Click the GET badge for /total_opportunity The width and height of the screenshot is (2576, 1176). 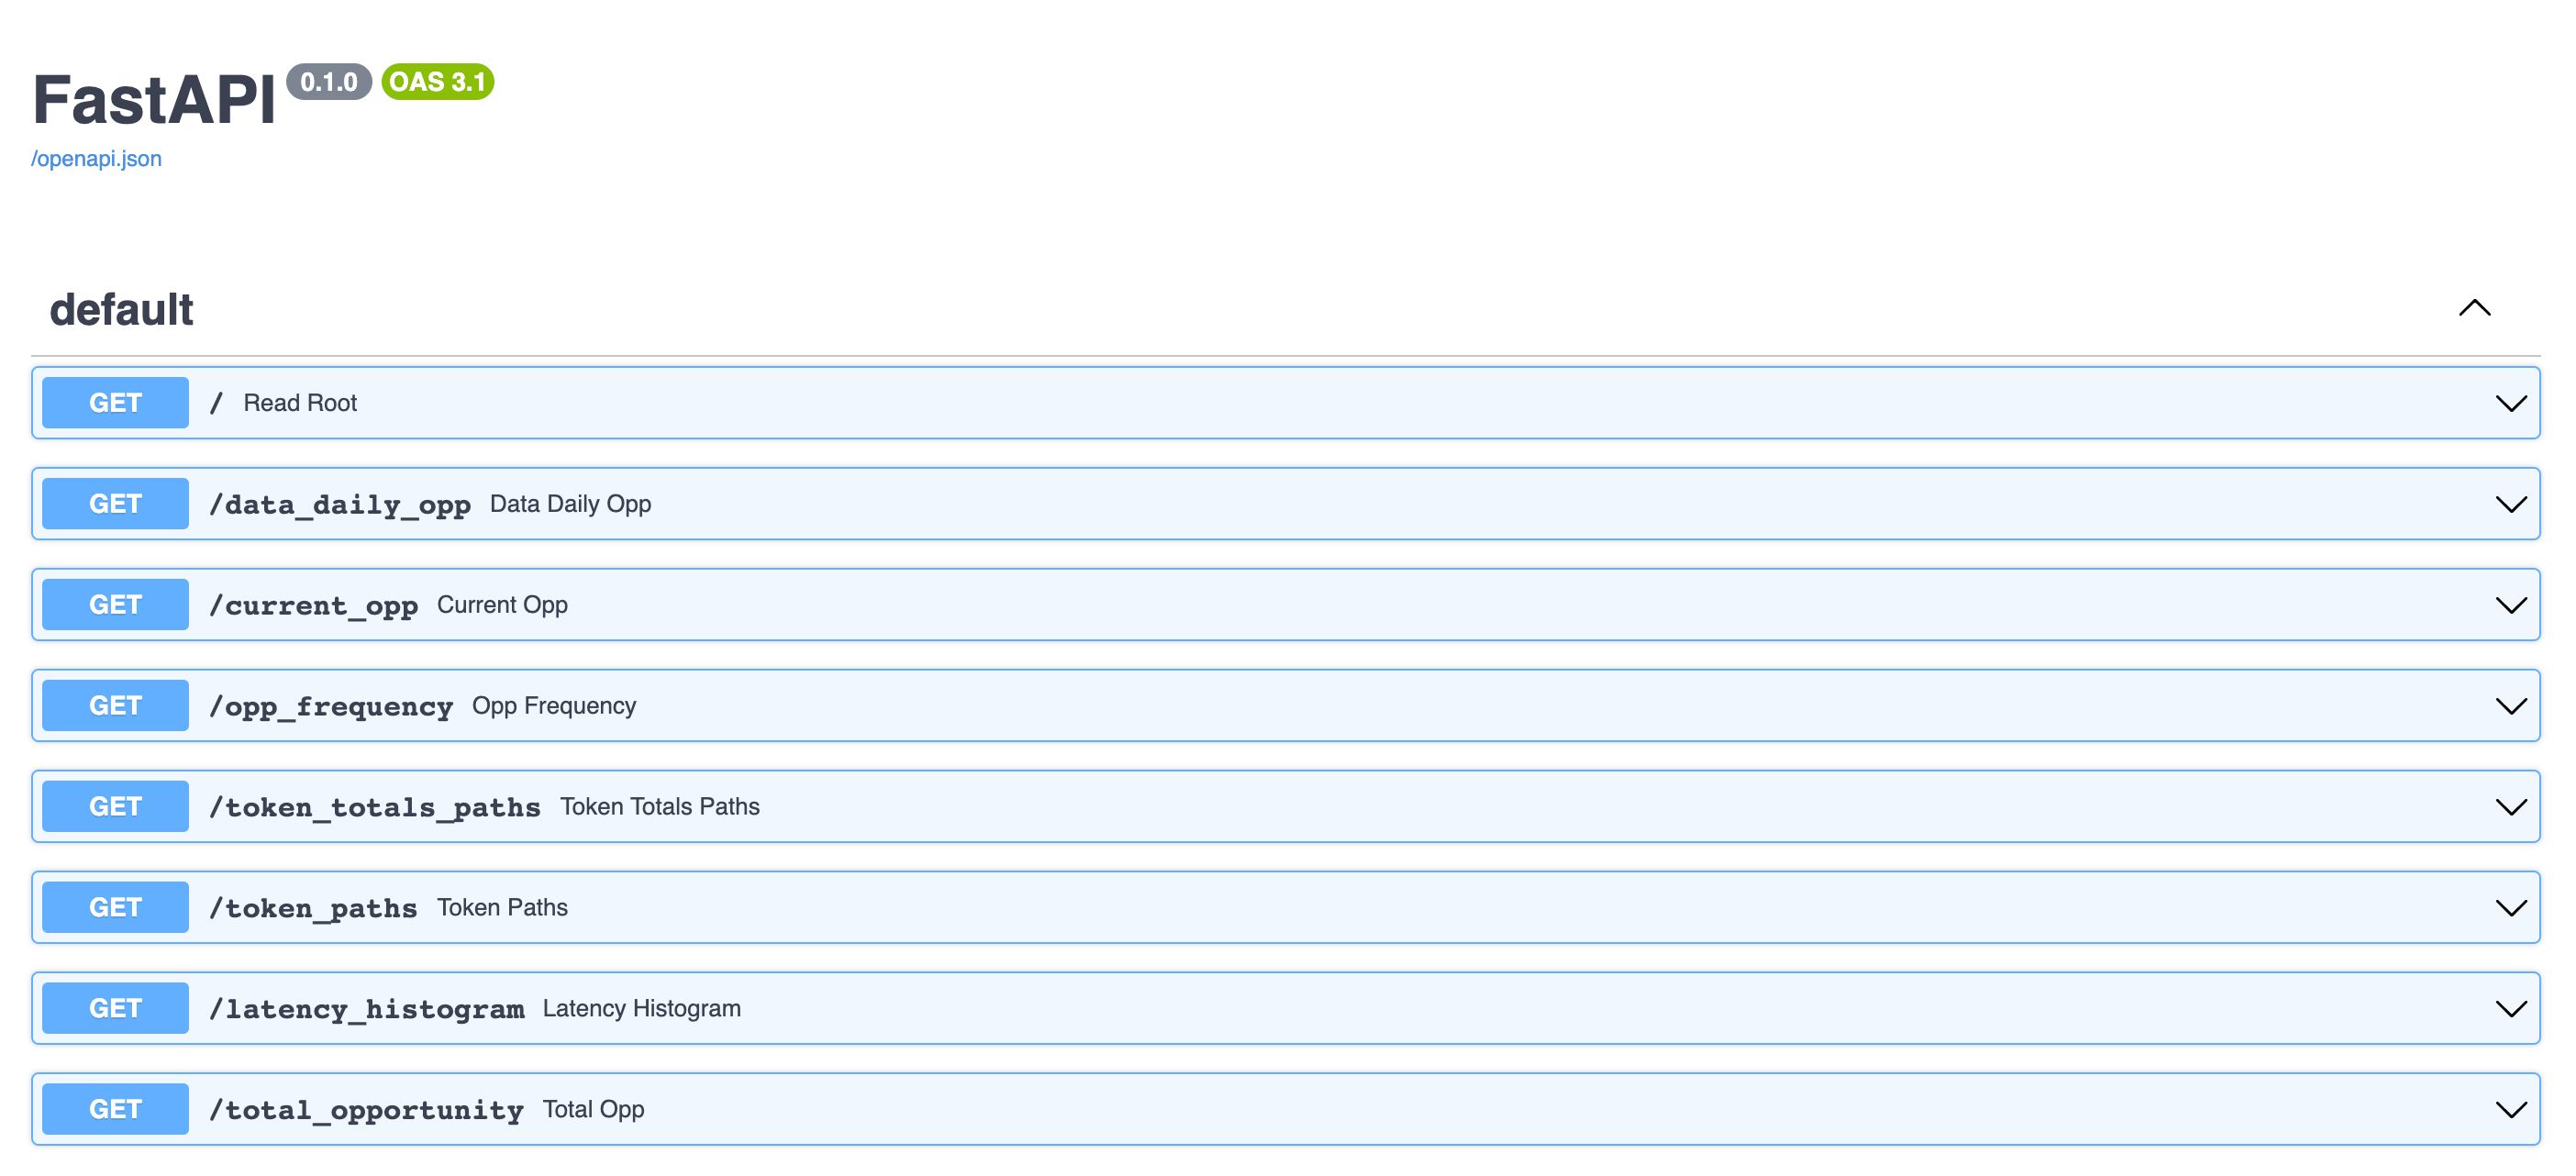point(115,1110)
